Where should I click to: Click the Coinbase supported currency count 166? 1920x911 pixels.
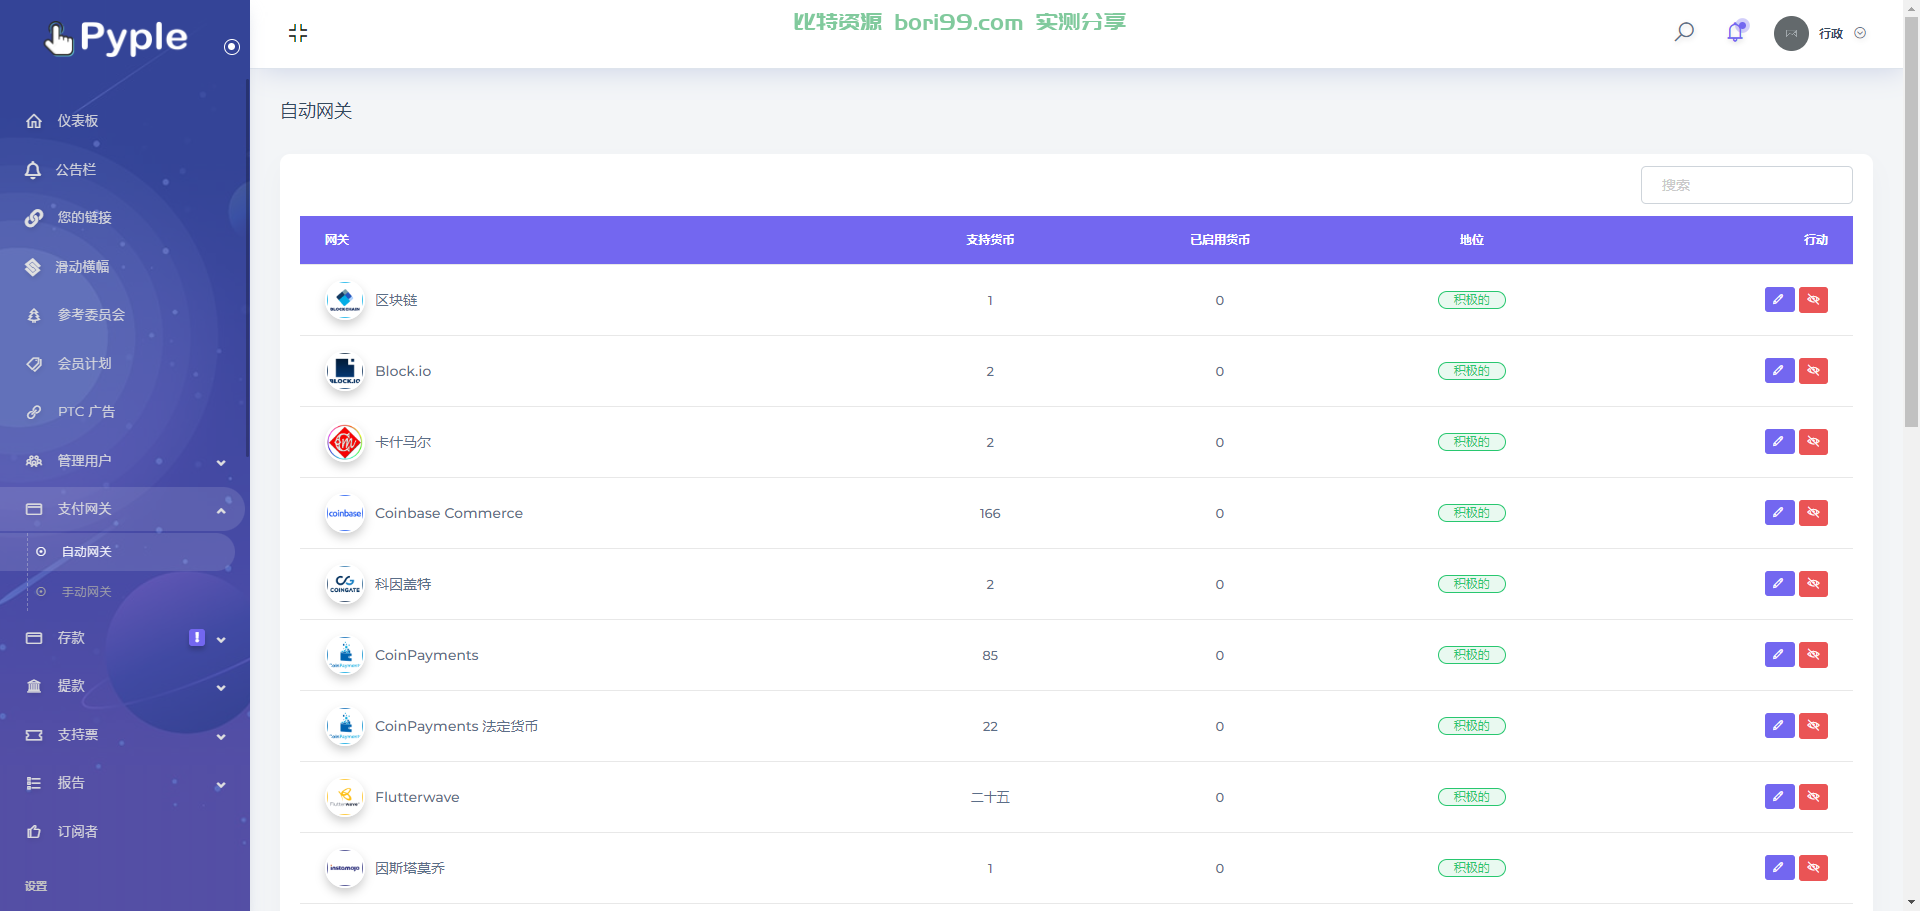pyautogui.click(x=990, y=513)
